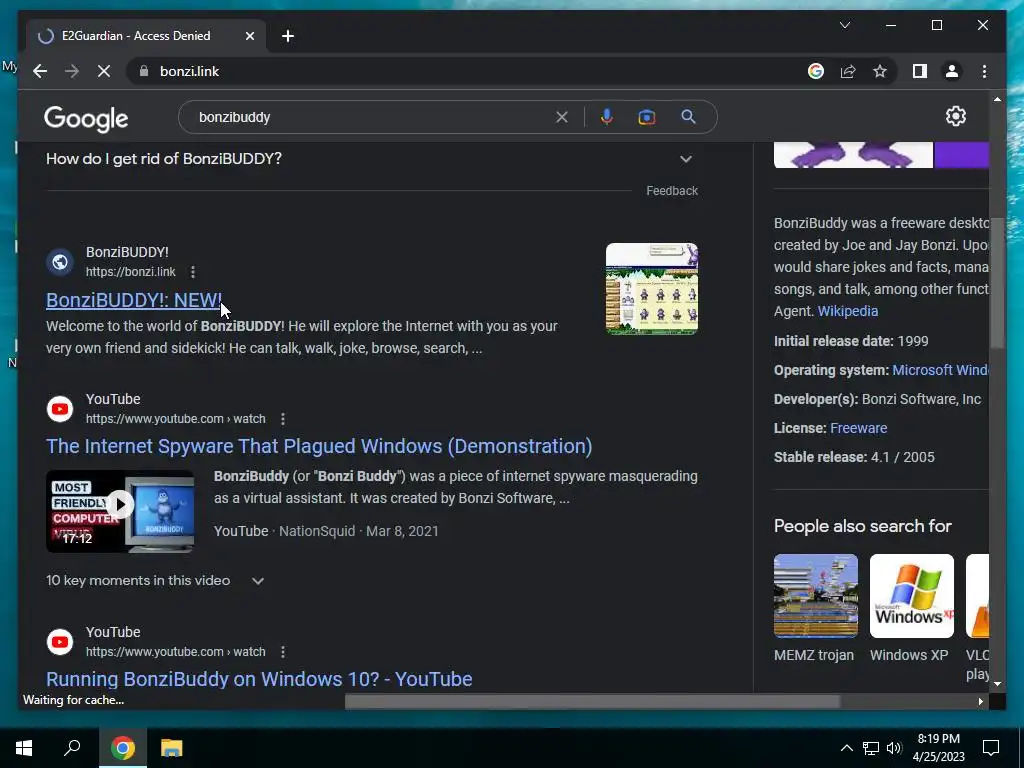Screen dimensions: 1024x768
Task: Show hidden system tray icons
Action: click(x=846, y=748)
